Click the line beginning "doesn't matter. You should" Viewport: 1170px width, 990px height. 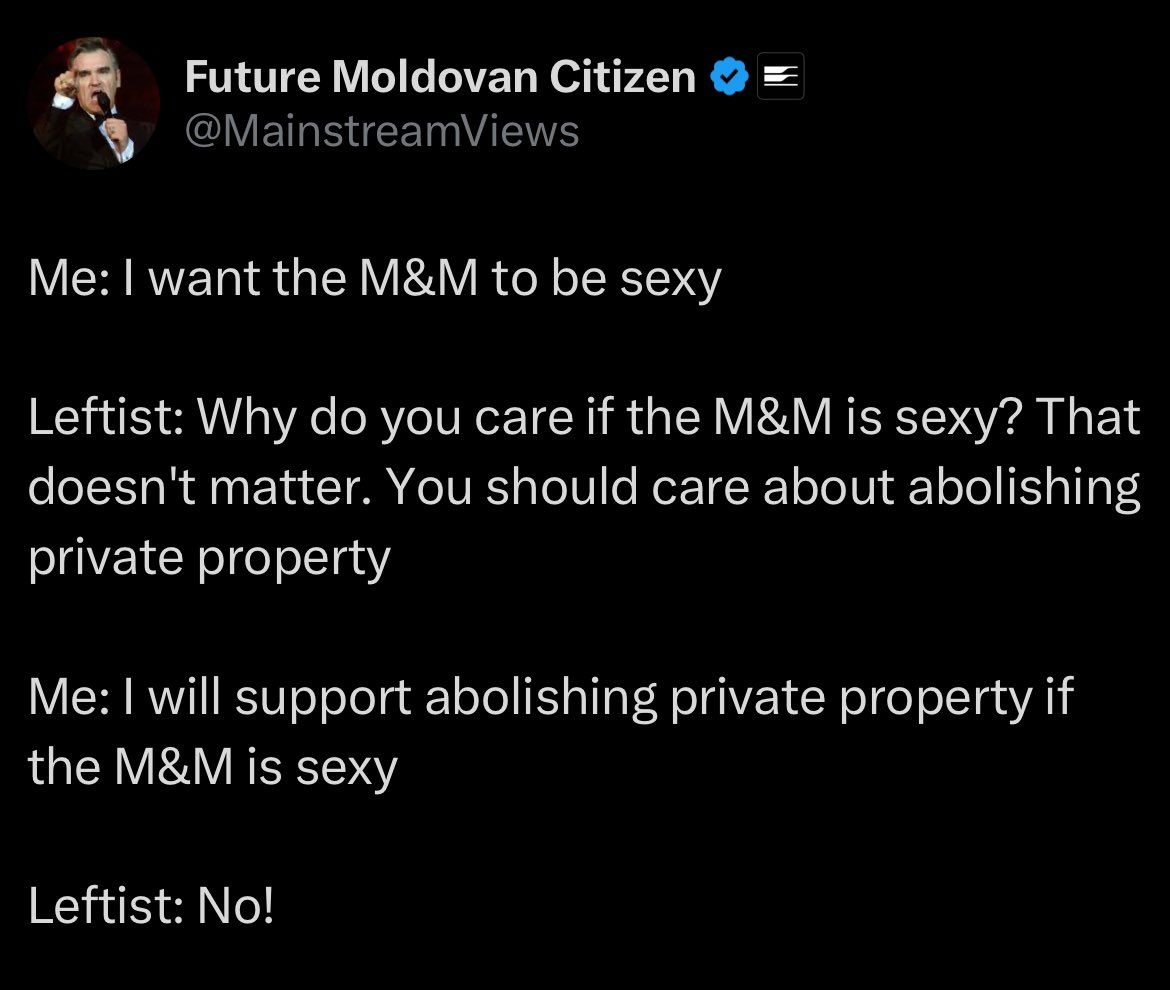pos(584,486)
